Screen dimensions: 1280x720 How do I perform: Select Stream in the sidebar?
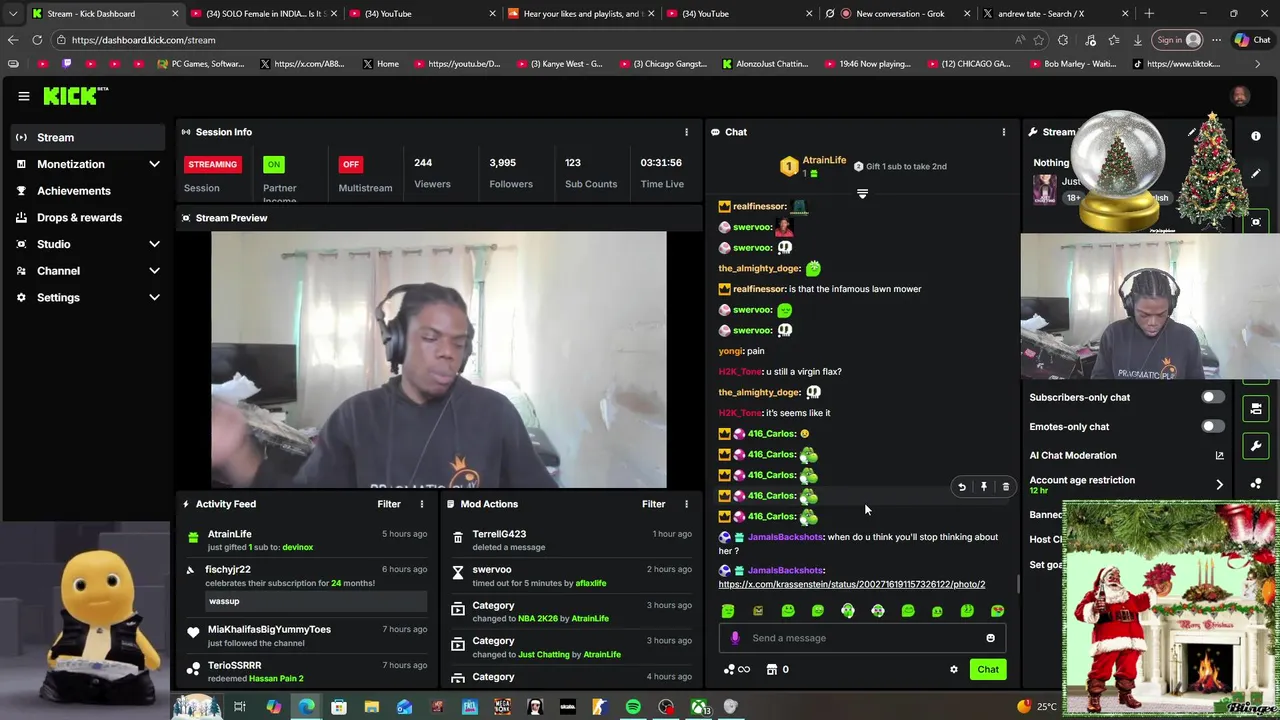point(88,137)
